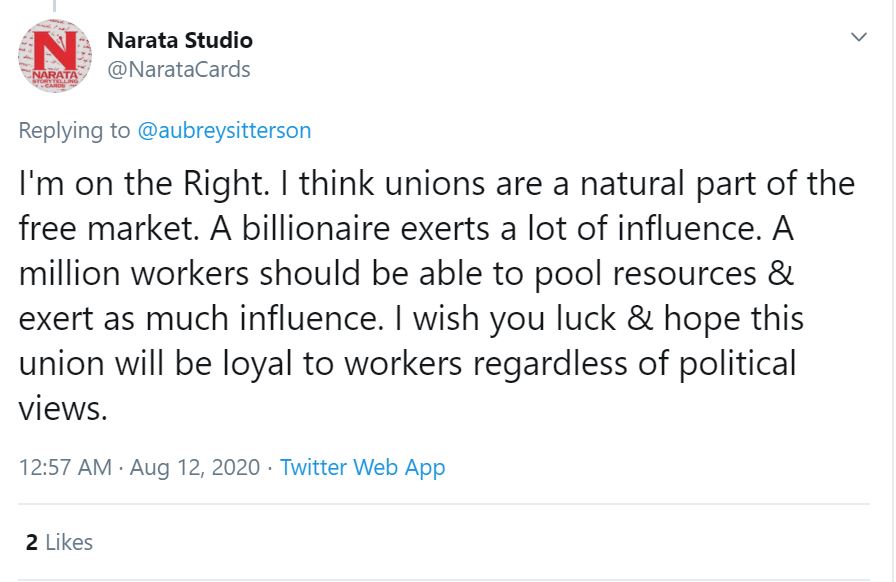Screen dimensions: 896x582
Task: View the 2 Likes list
Action: (59, 542)
